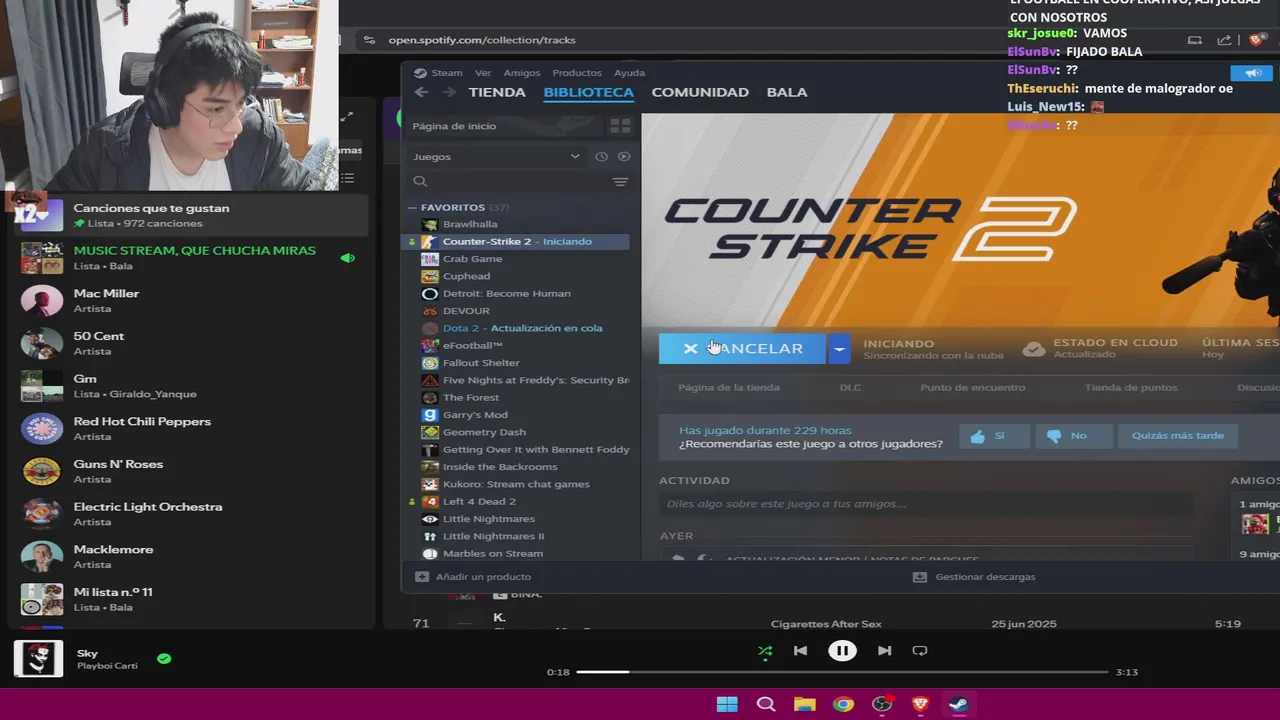Click the Geometry Dash game icon
The height and width of the screenshot is (720, 1280).
(429, 432)
